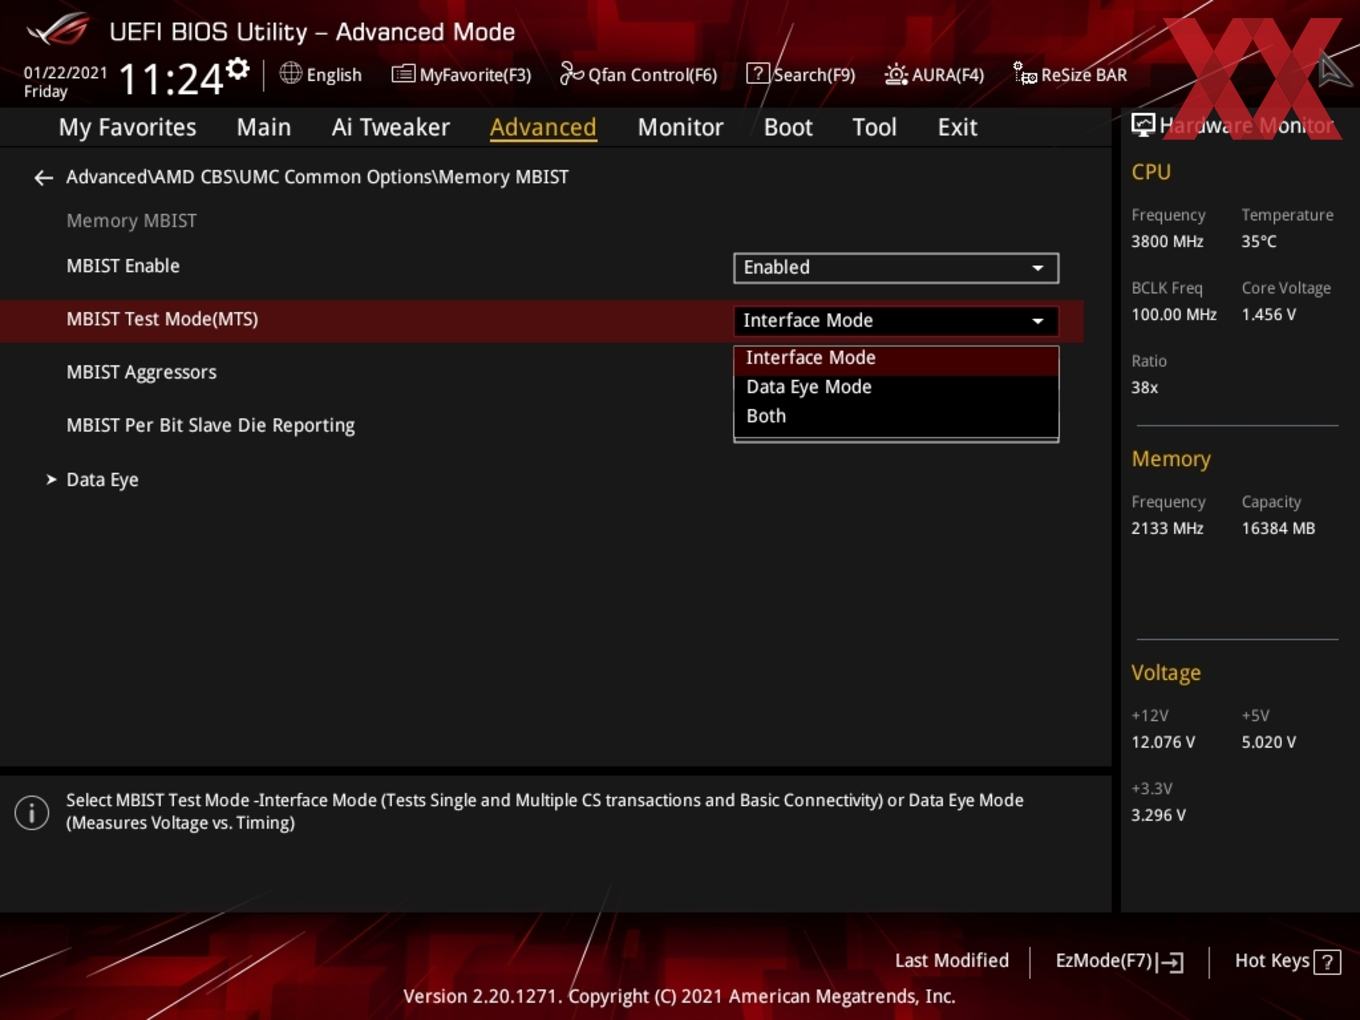This screenshot has height=1020, width=1360.
Task: Click CPU frequency value 3800 MHz
Action: (1167, 242)
